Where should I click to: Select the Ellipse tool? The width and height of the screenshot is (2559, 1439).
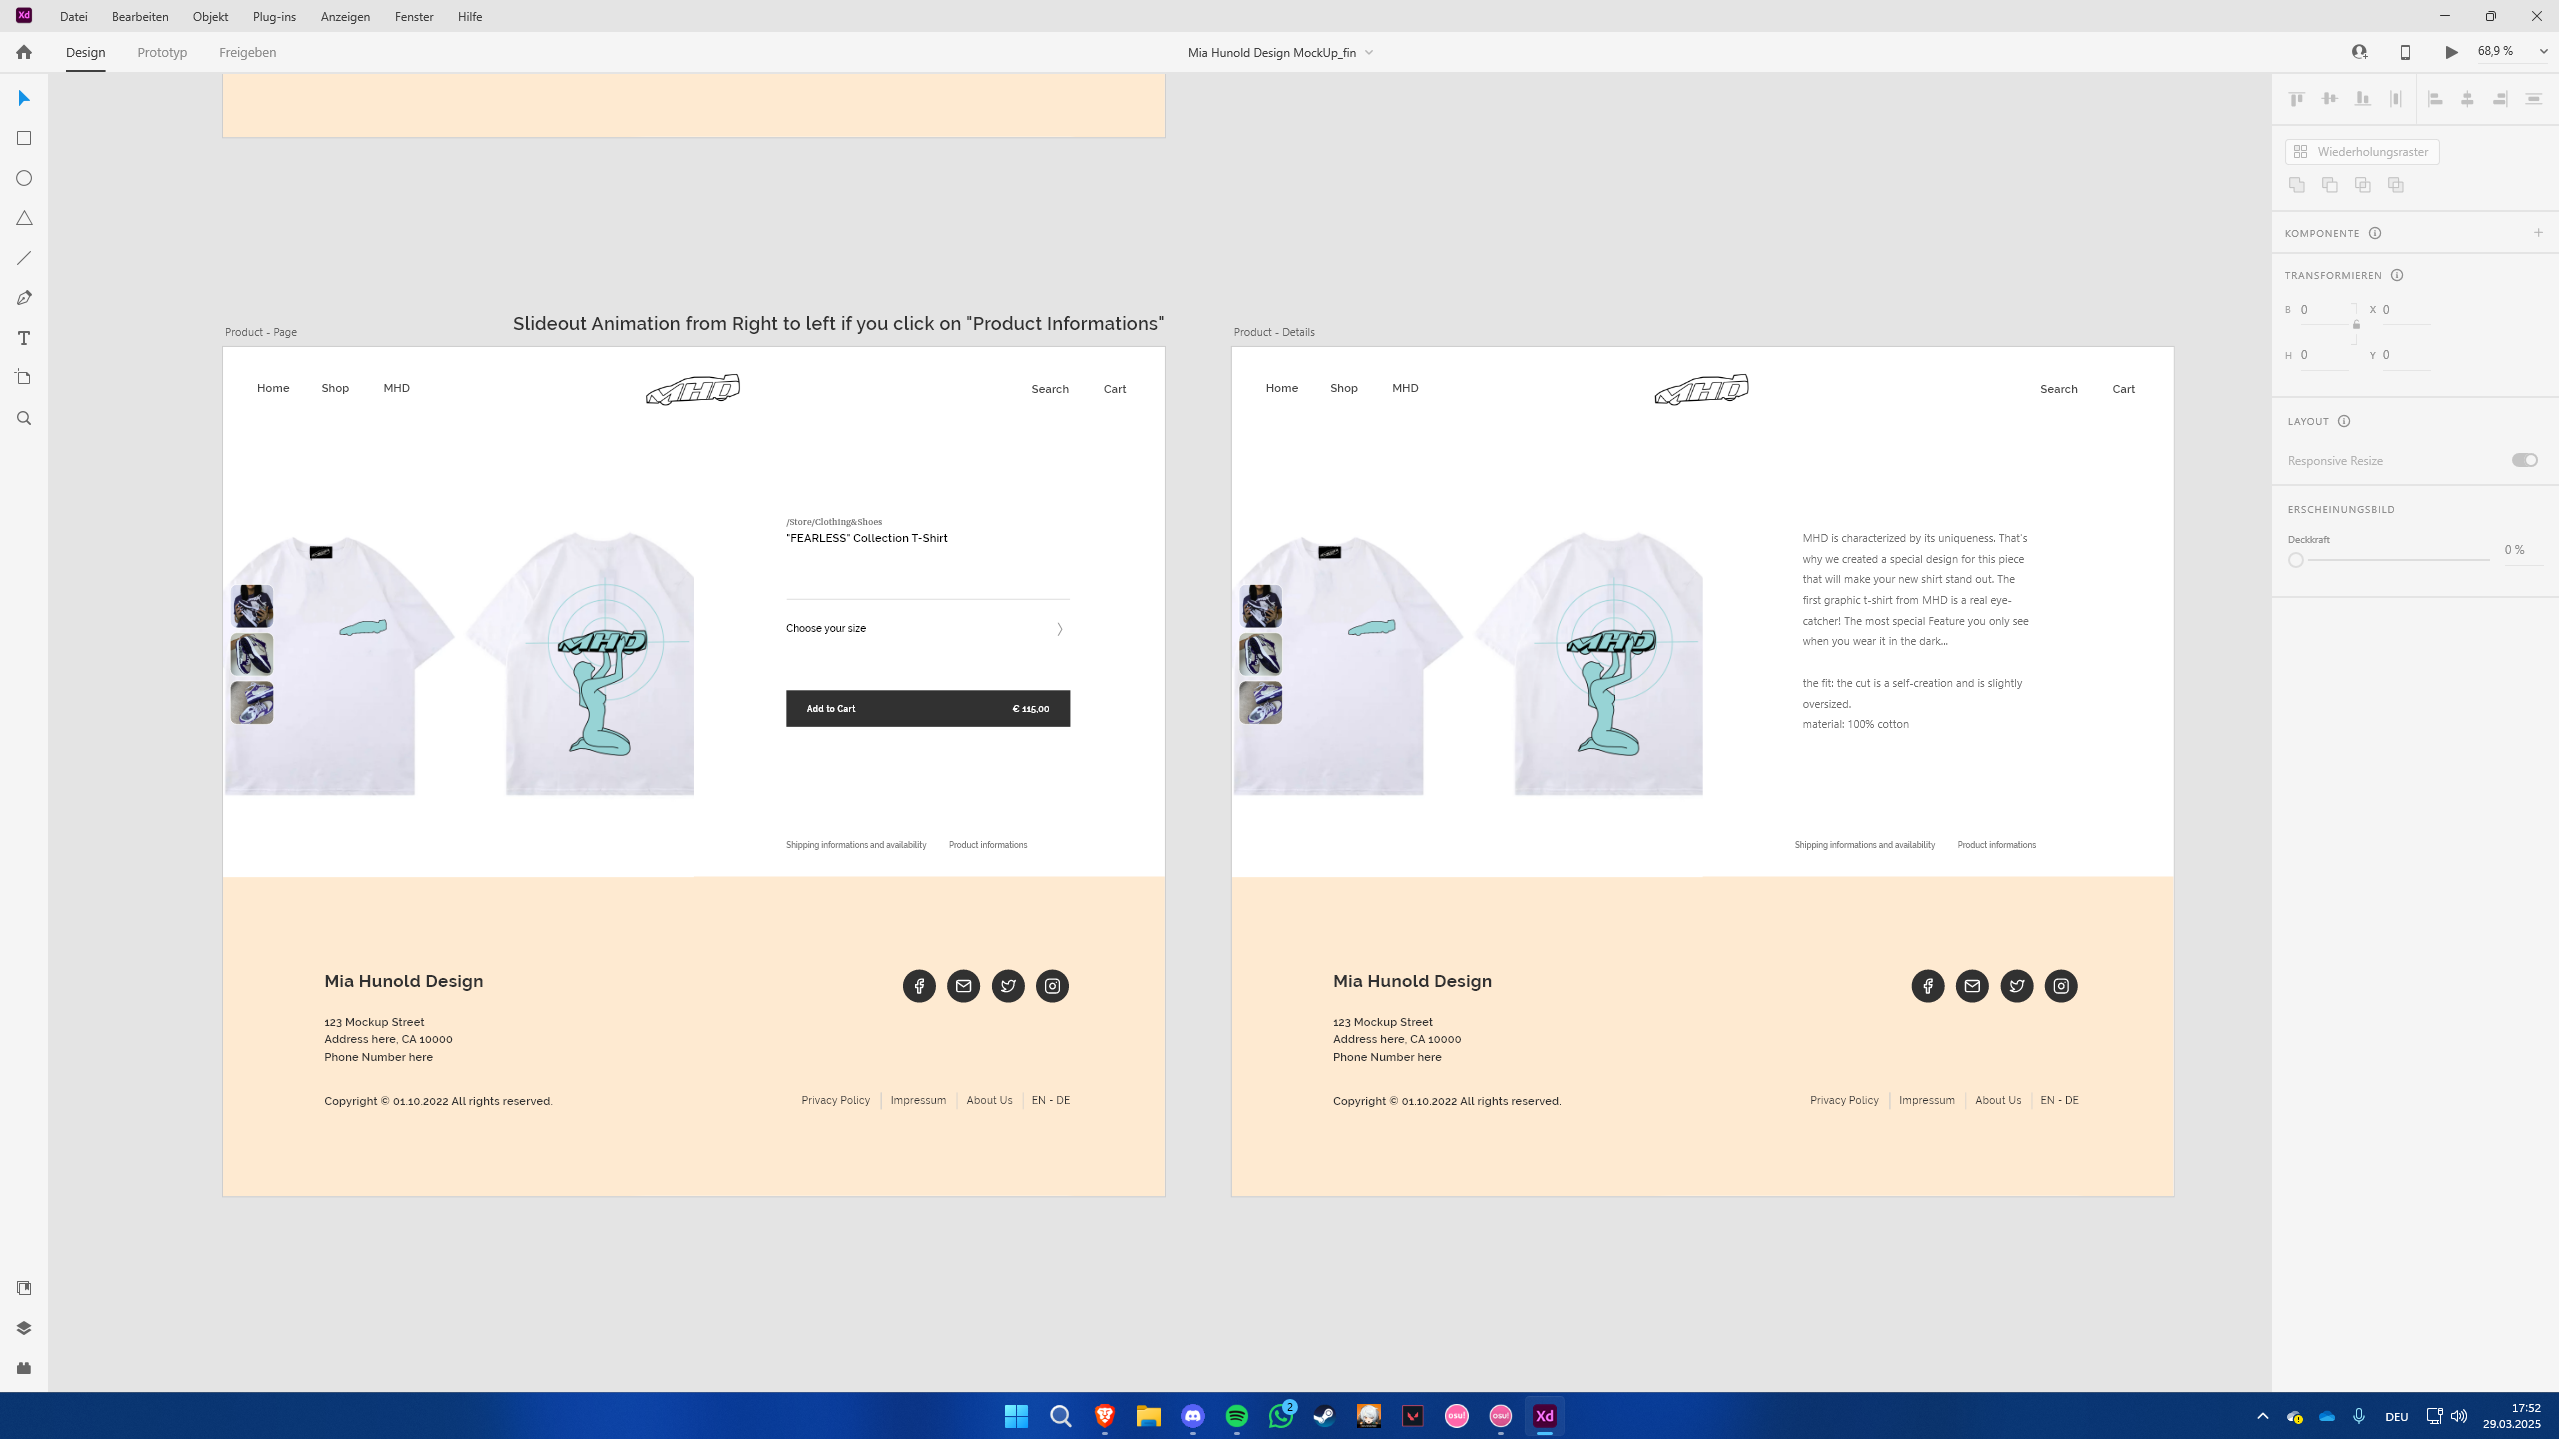pos(24,178)
